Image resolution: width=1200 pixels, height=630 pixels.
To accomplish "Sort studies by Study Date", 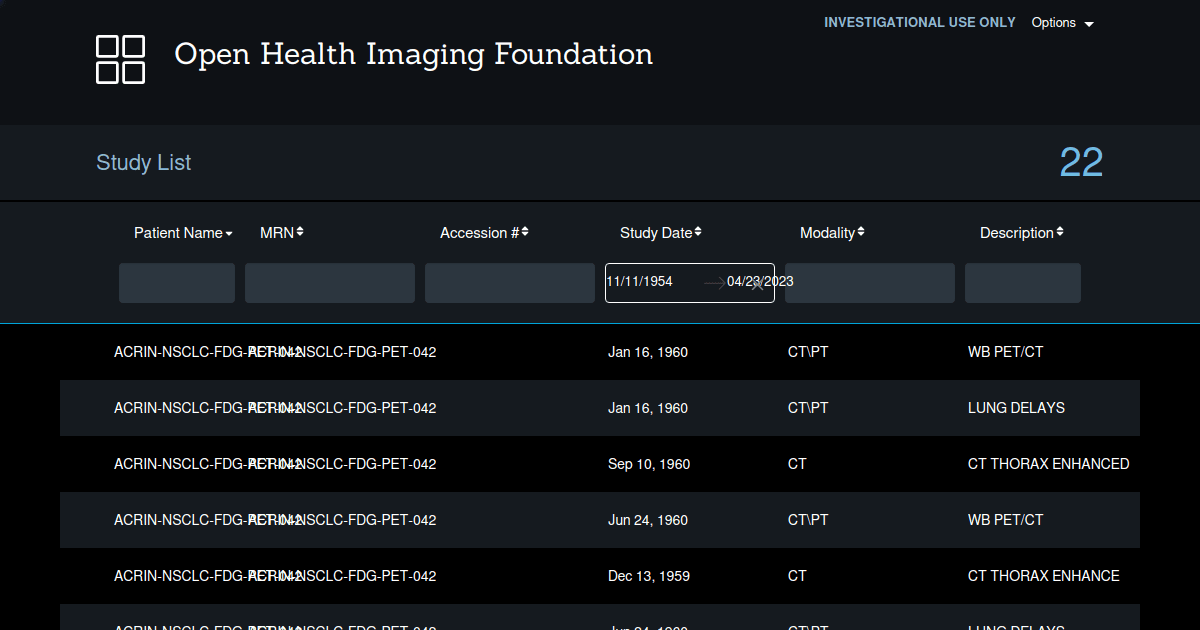I will click(697, 232).
